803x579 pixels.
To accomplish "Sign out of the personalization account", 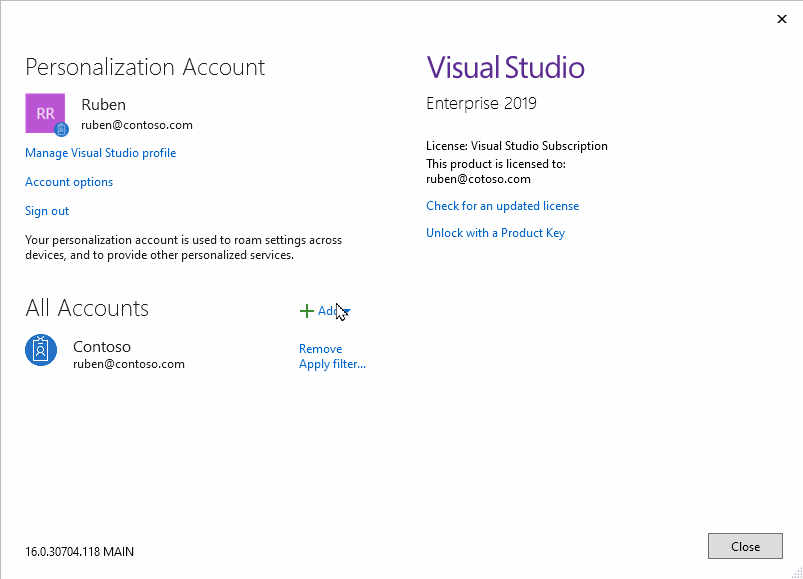I will 46,211.
